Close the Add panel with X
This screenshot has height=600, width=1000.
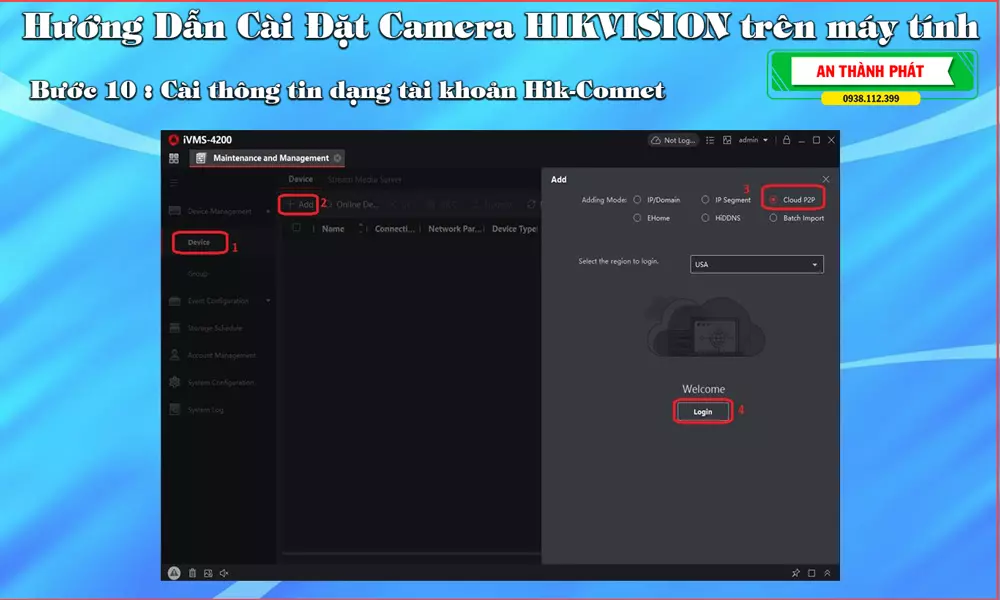(826, 180)
